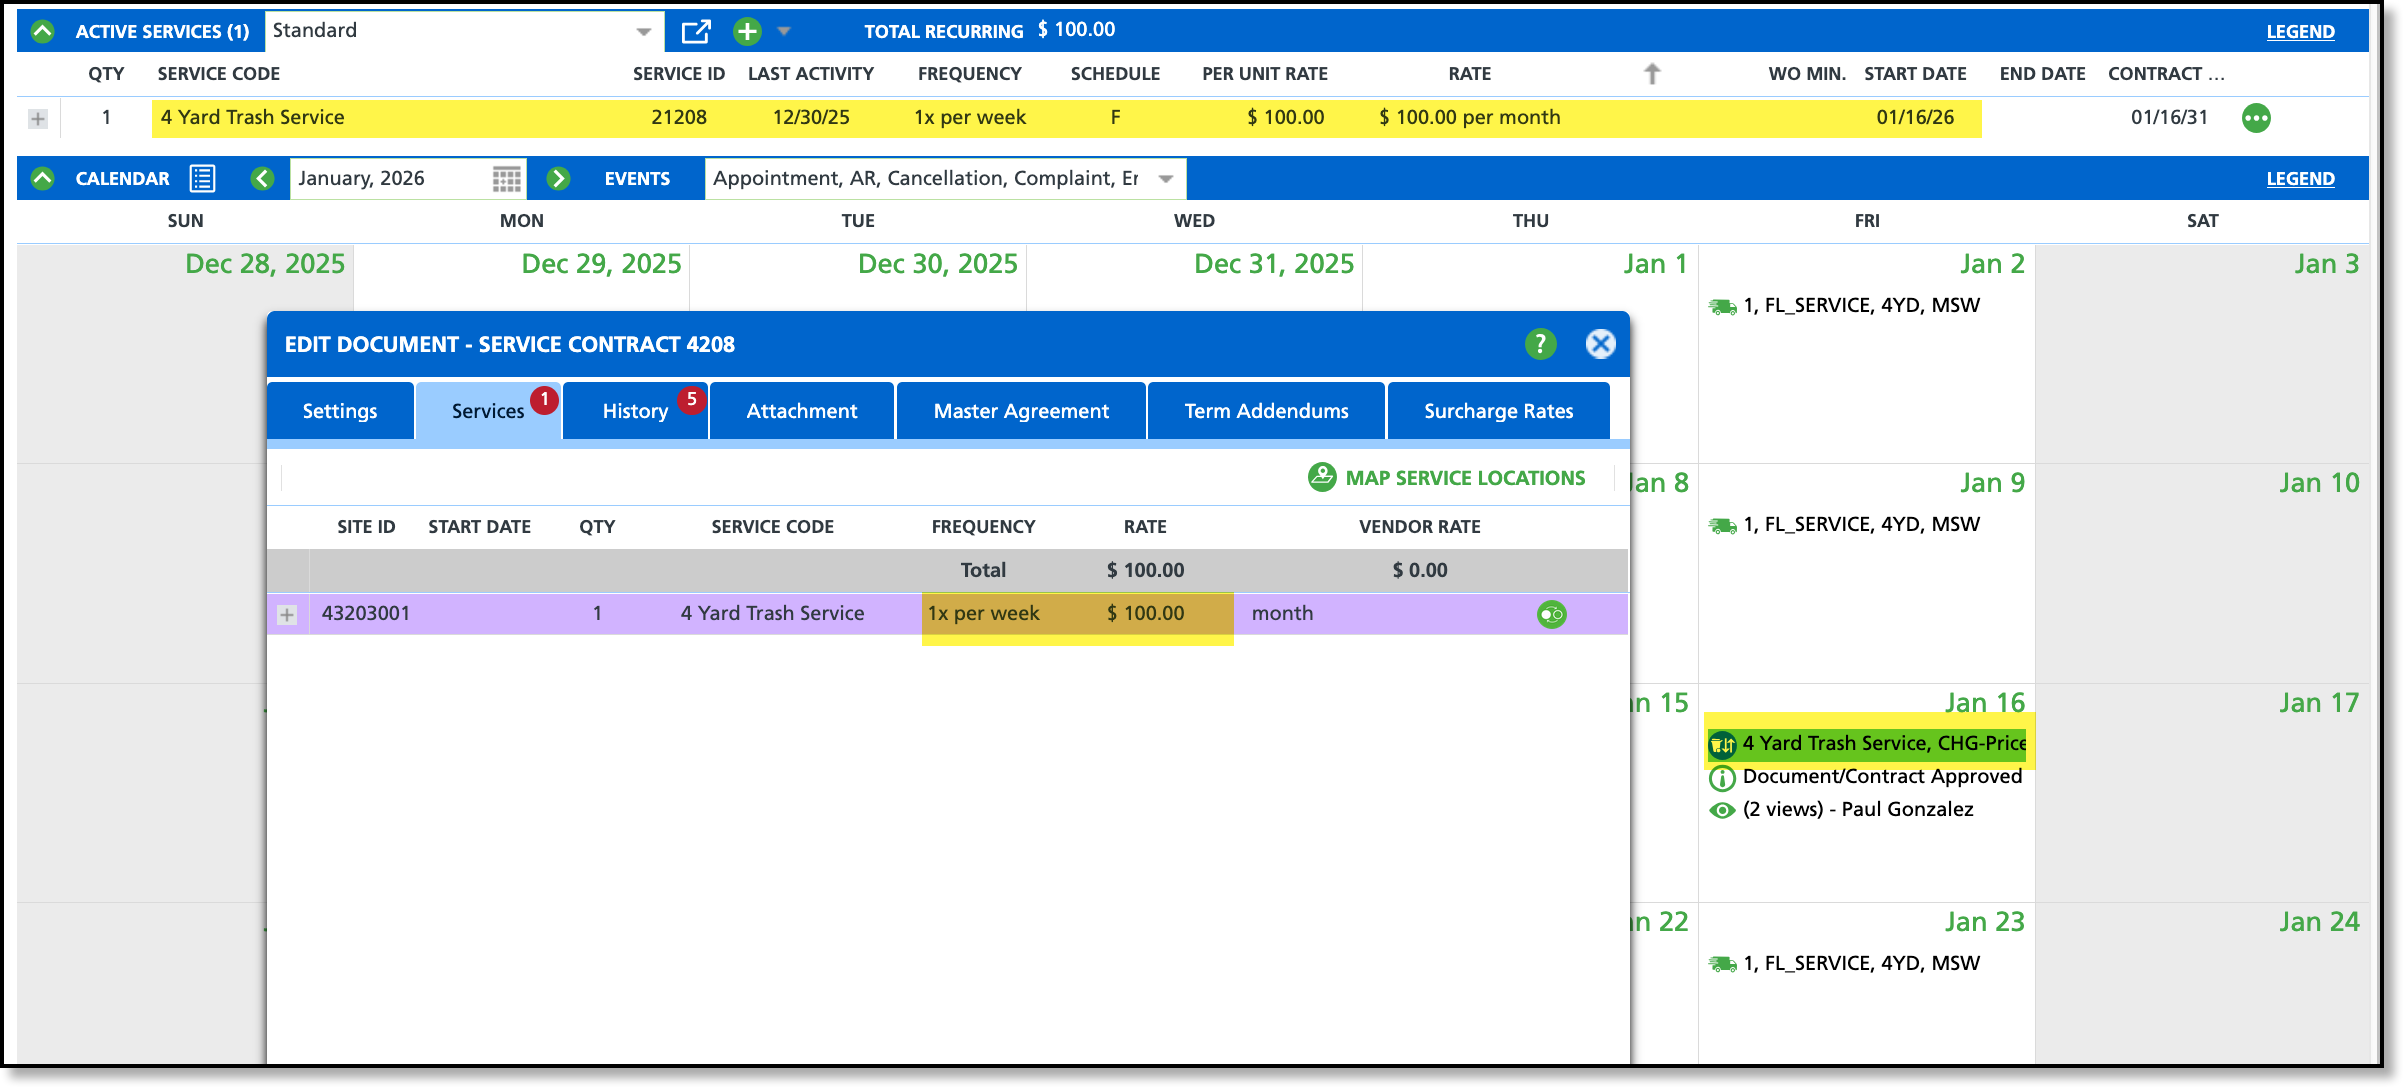Image resolution: width=2404 pixels, height=1088 pixels.
Task: Open the Events filter dropdown
Action: click(x=1165, y=179)
